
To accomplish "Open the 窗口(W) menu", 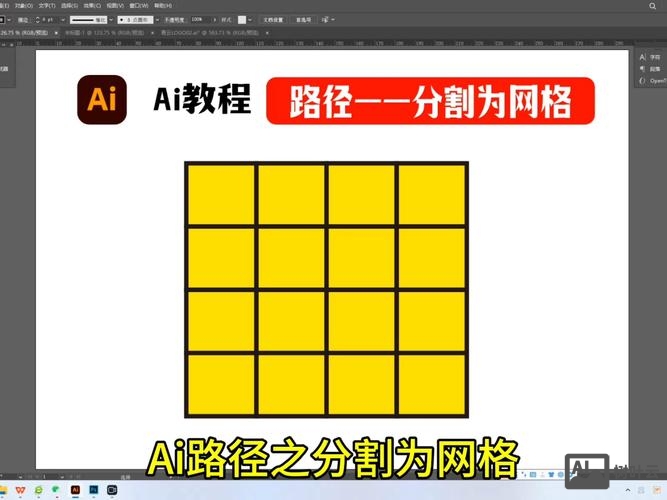I will pos(139,6).
